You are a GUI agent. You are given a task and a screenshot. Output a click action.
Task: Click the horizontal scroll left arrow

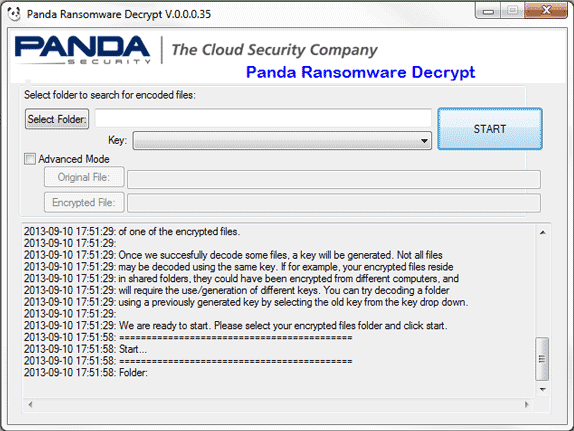click(30, 405)
